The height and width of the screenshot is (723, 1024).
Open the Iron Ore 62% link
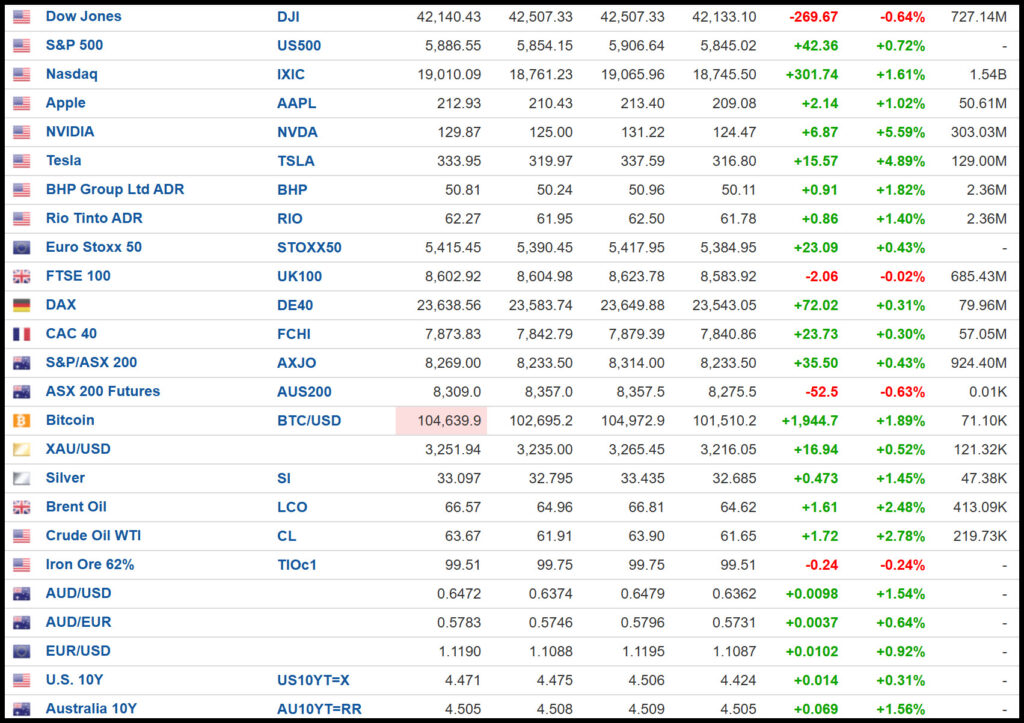(x=89, y=564)
